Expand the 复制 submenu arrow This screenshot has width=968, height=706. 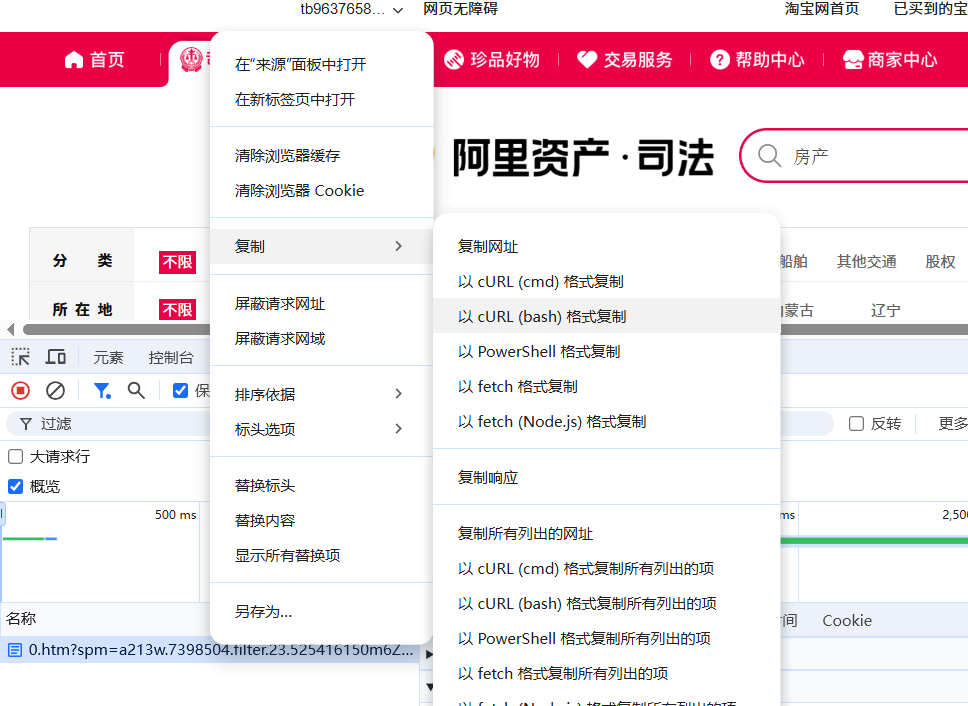click(x=399, y=246)
